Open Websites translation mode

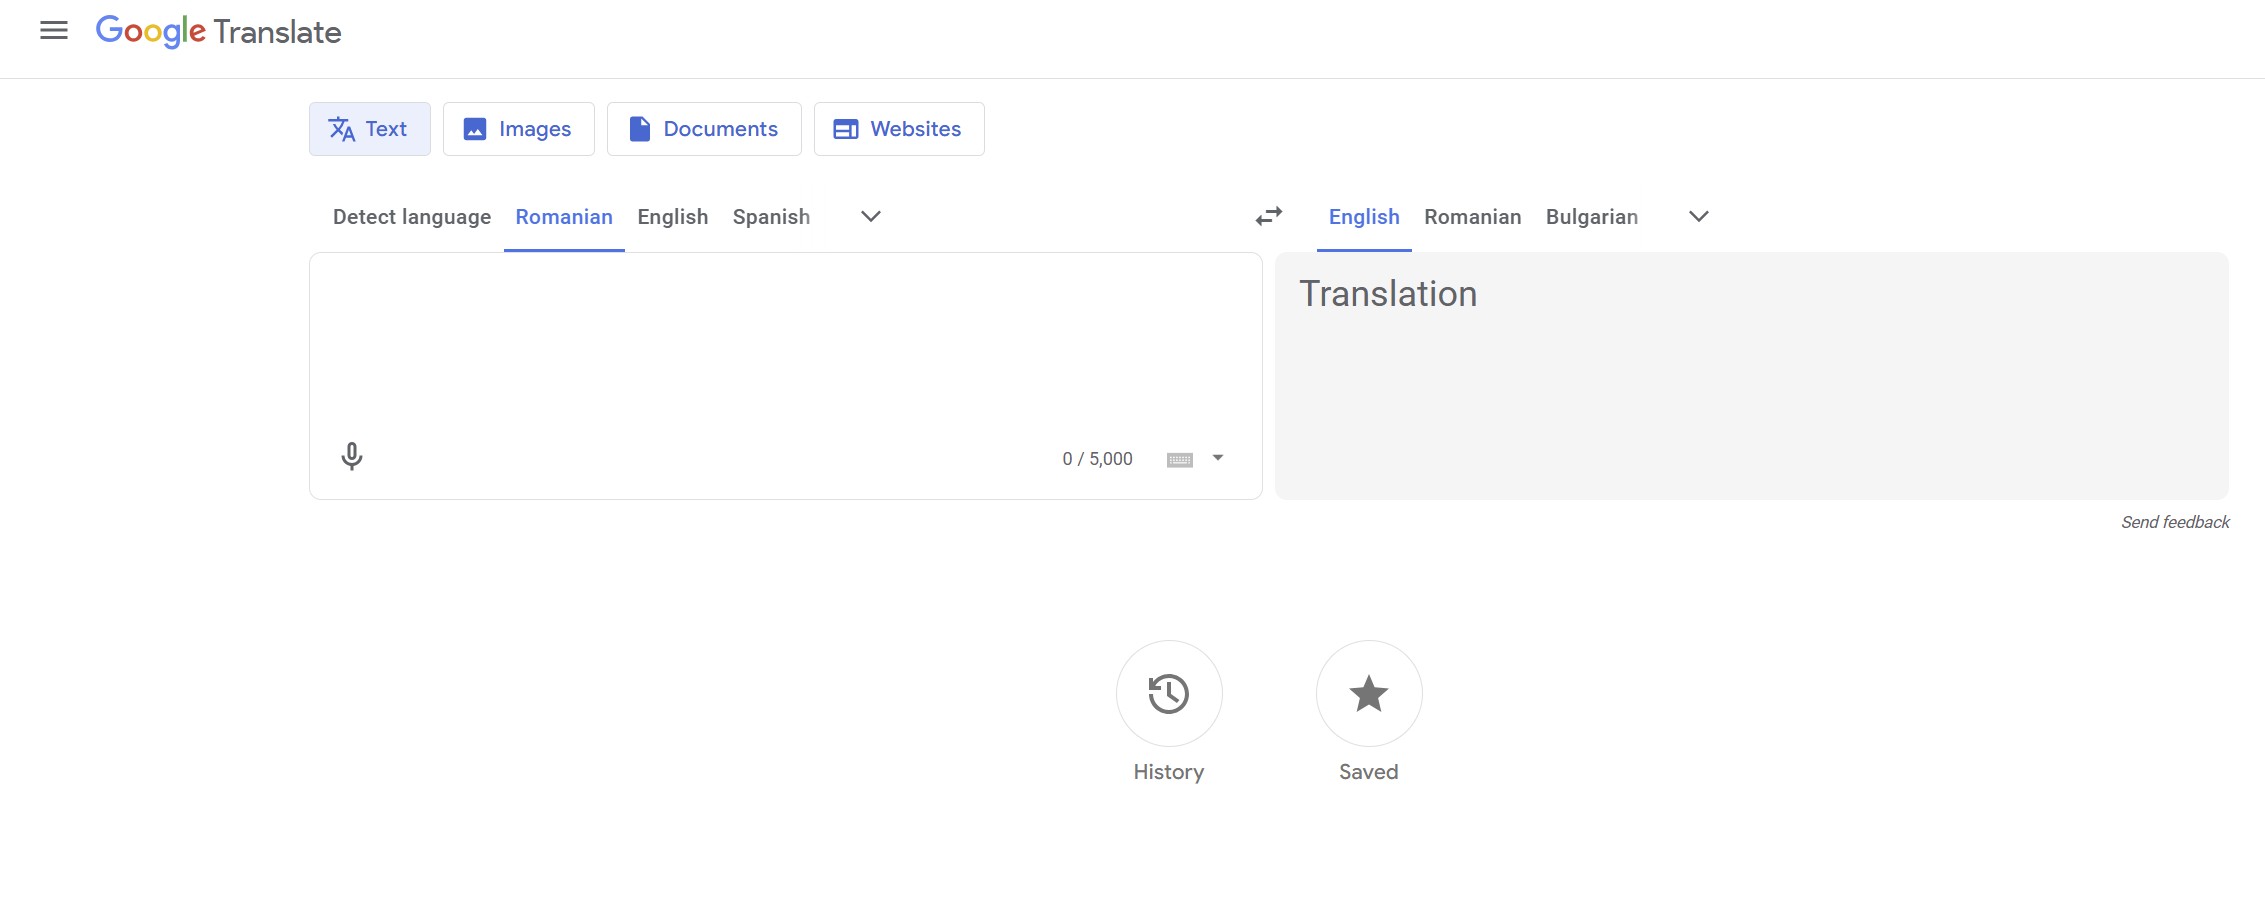point(898,129)
